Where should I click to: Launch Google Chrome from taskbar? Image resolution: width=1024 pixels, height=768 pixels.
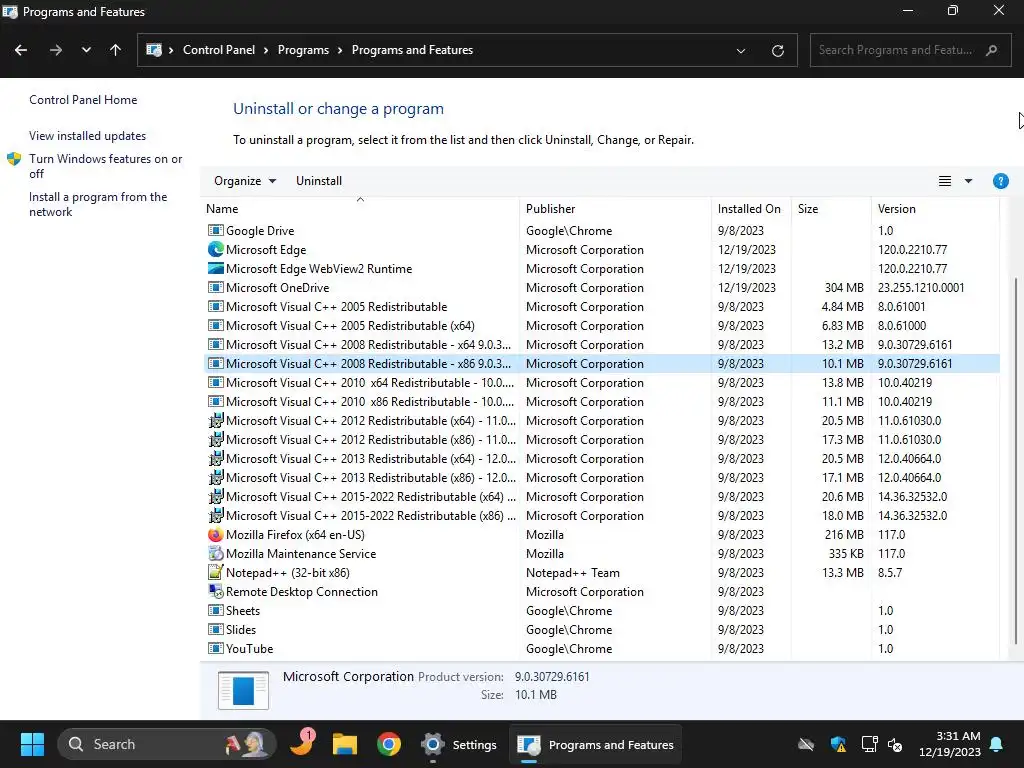(389, 744)
